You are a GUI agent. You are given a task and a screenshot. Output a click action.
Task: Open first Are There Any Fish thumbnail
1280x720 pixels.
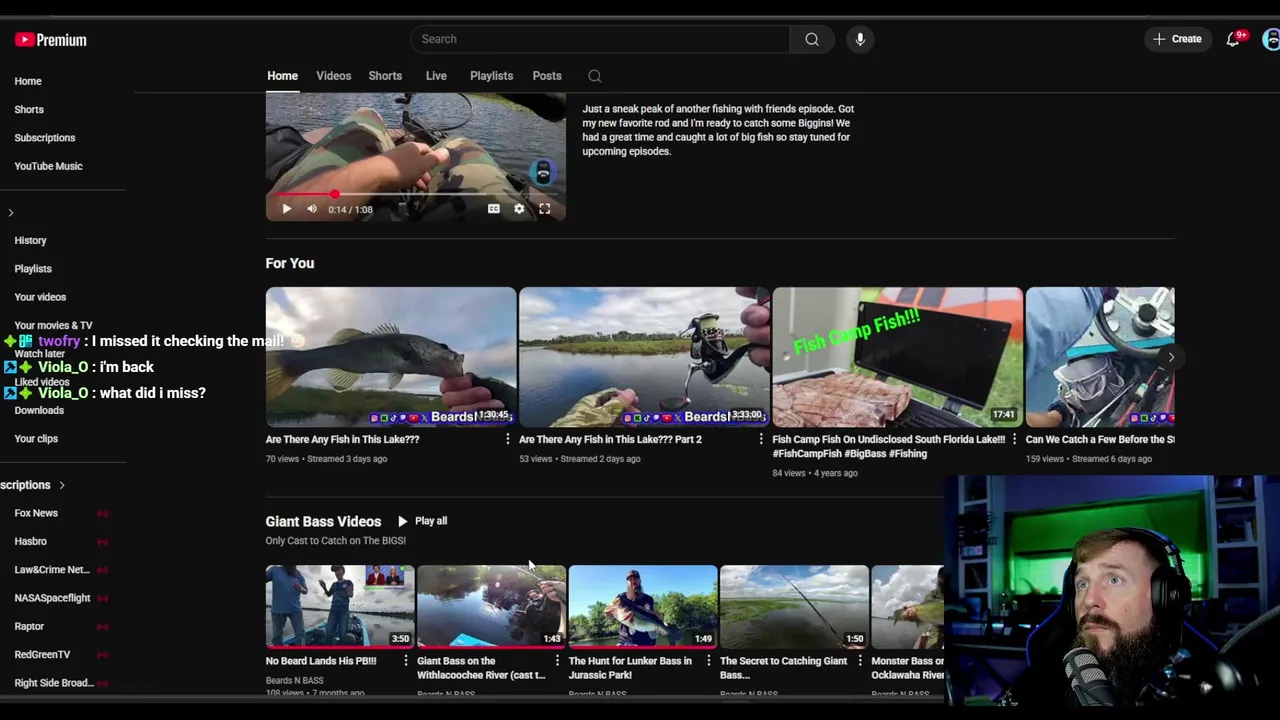(x=391, y=357)
